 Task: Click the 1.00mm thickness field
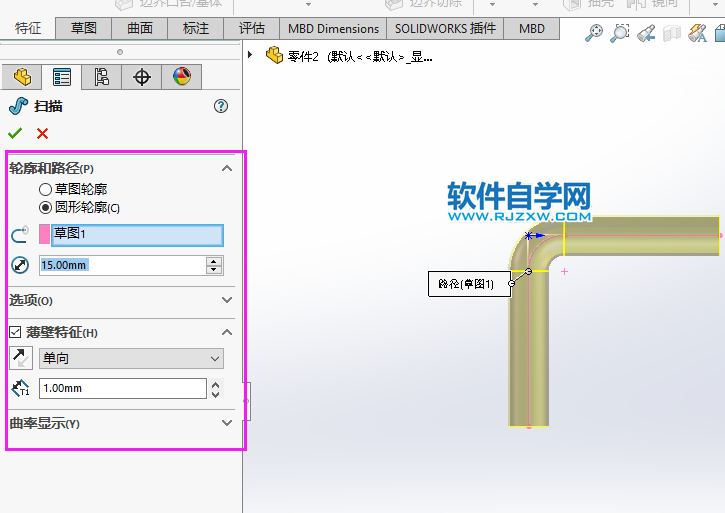pos(123,389)
